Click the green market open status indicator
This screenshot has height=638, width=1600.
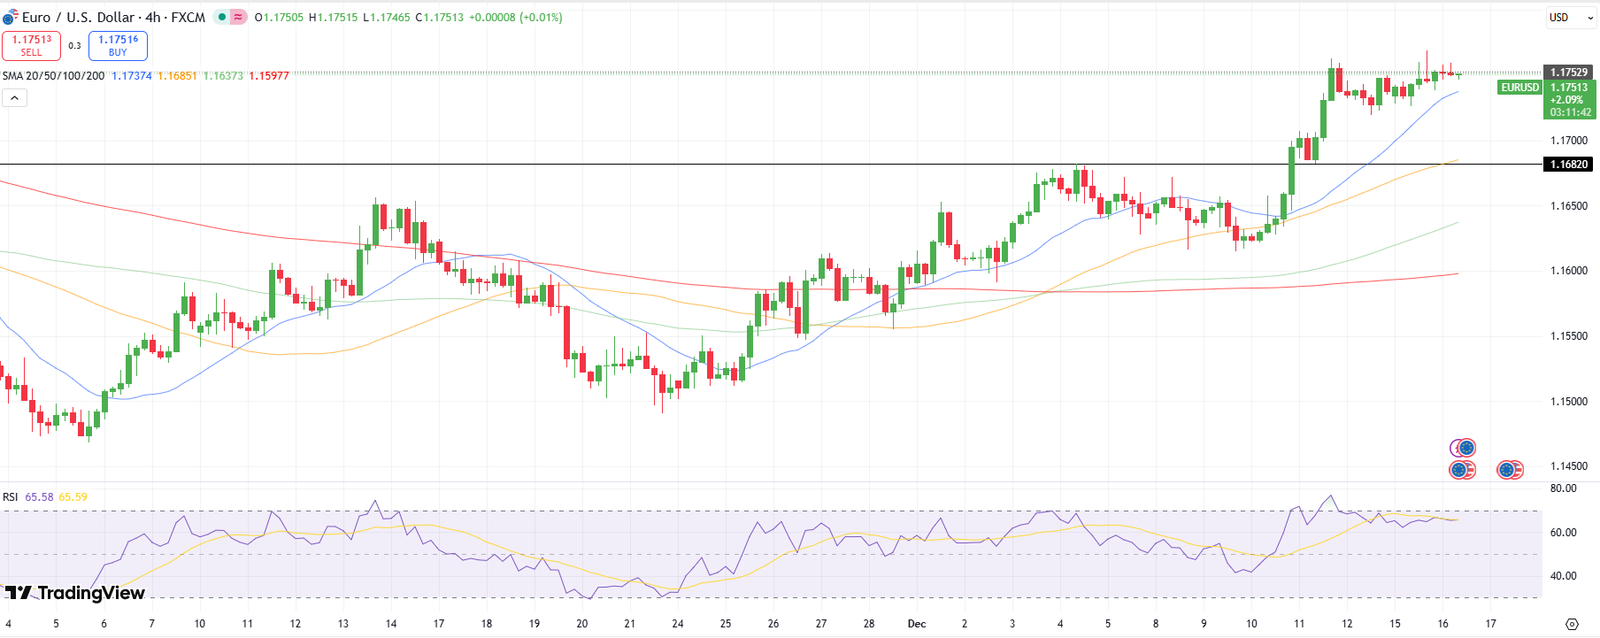[221, 18]
